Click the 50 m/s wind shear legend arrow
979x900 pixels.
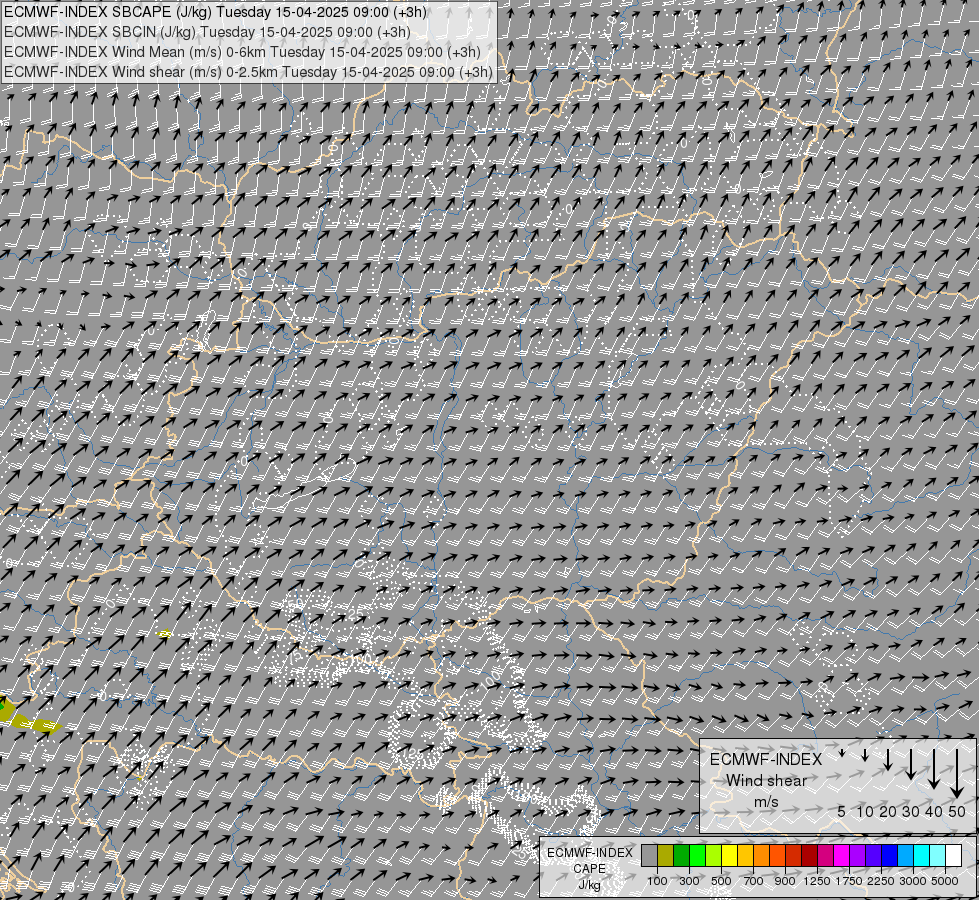click(x=957, y=774)
